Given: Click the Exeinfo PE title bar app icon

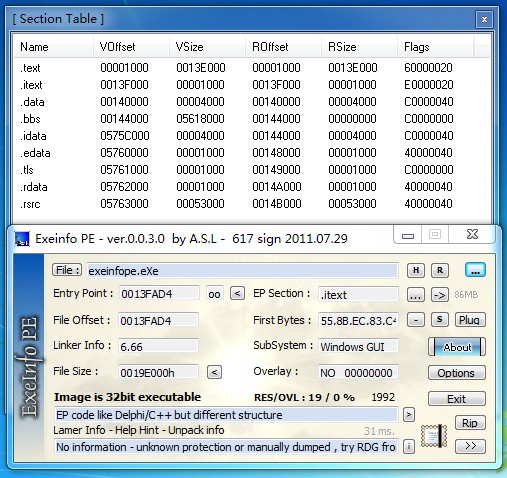Looking at the screenshot, I should coord(22,239).
